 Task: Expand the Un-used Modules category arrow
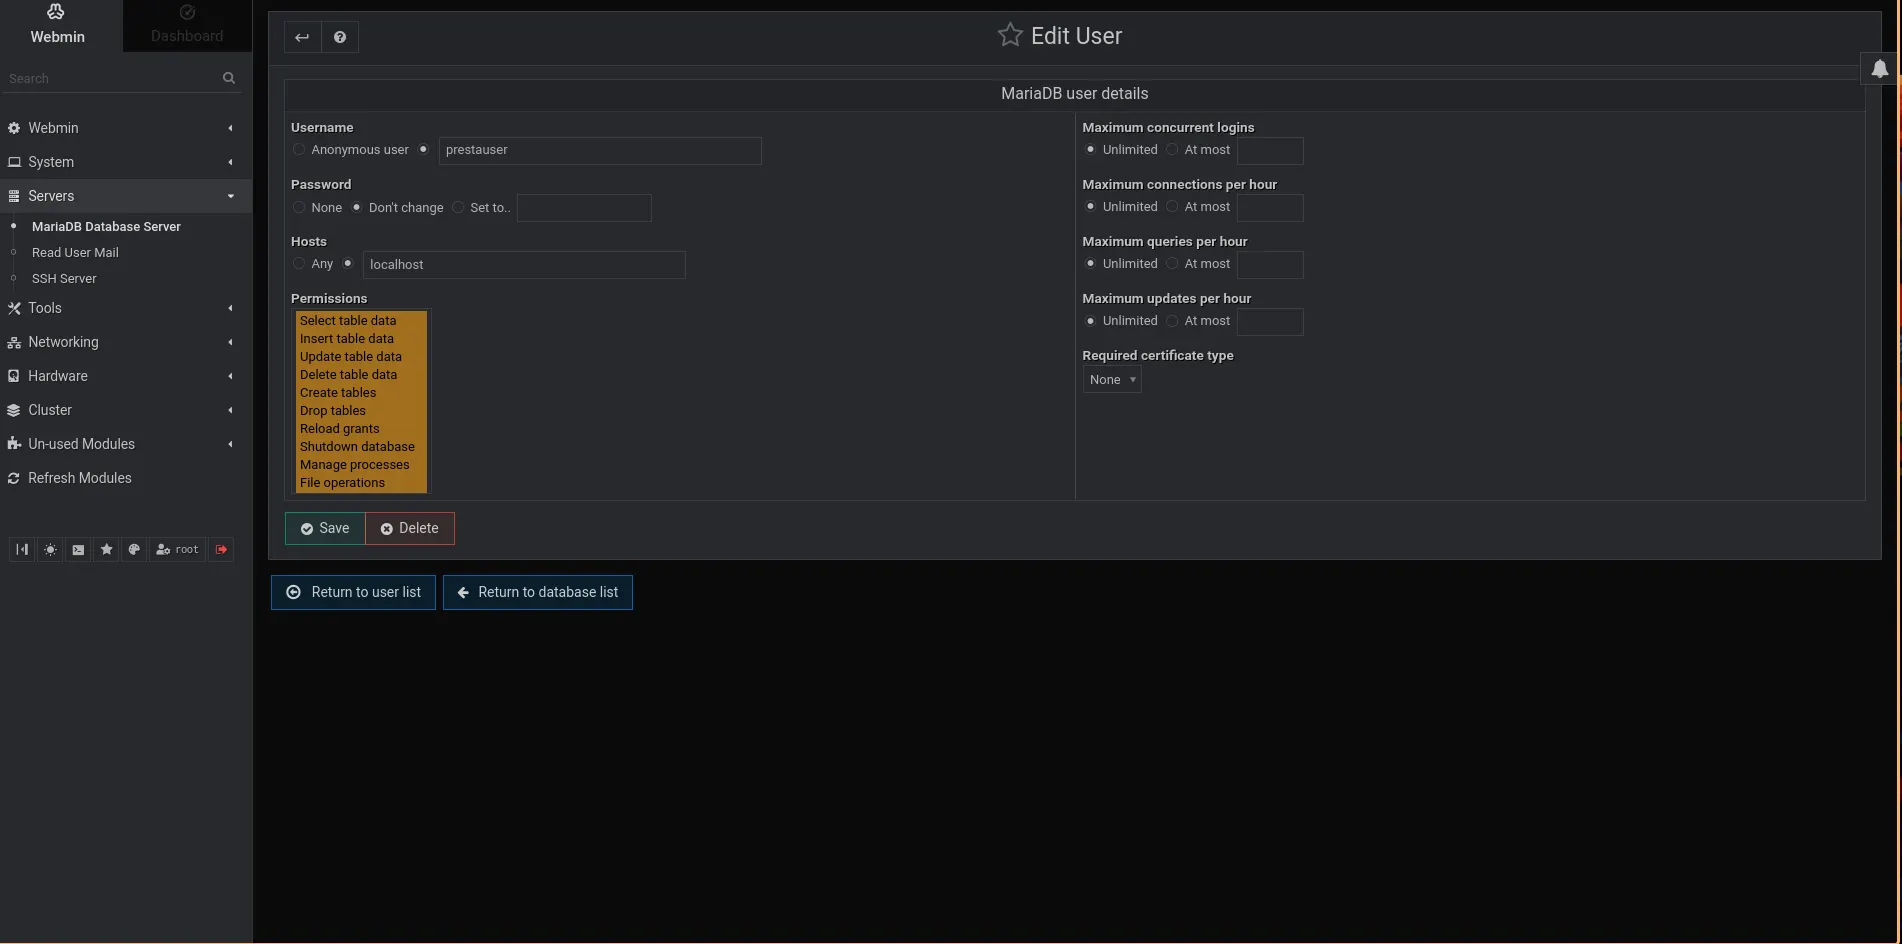(x=230, y=445)
